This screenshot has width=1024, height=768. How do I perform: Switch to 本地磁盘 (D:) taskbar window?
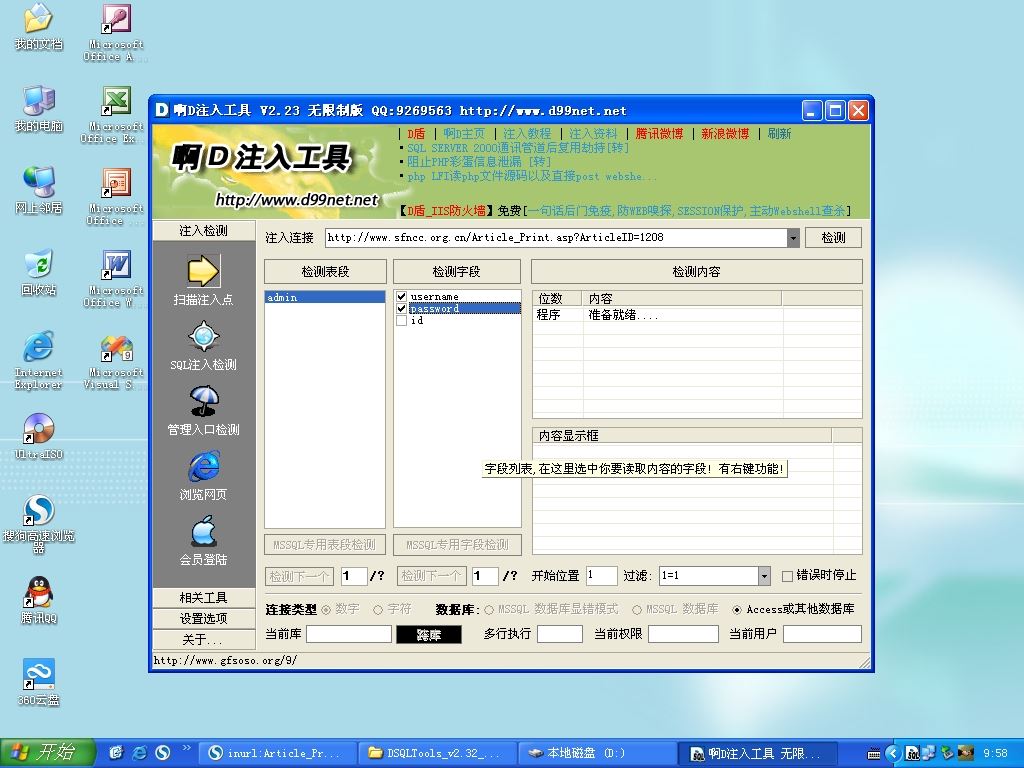[597, 753]
